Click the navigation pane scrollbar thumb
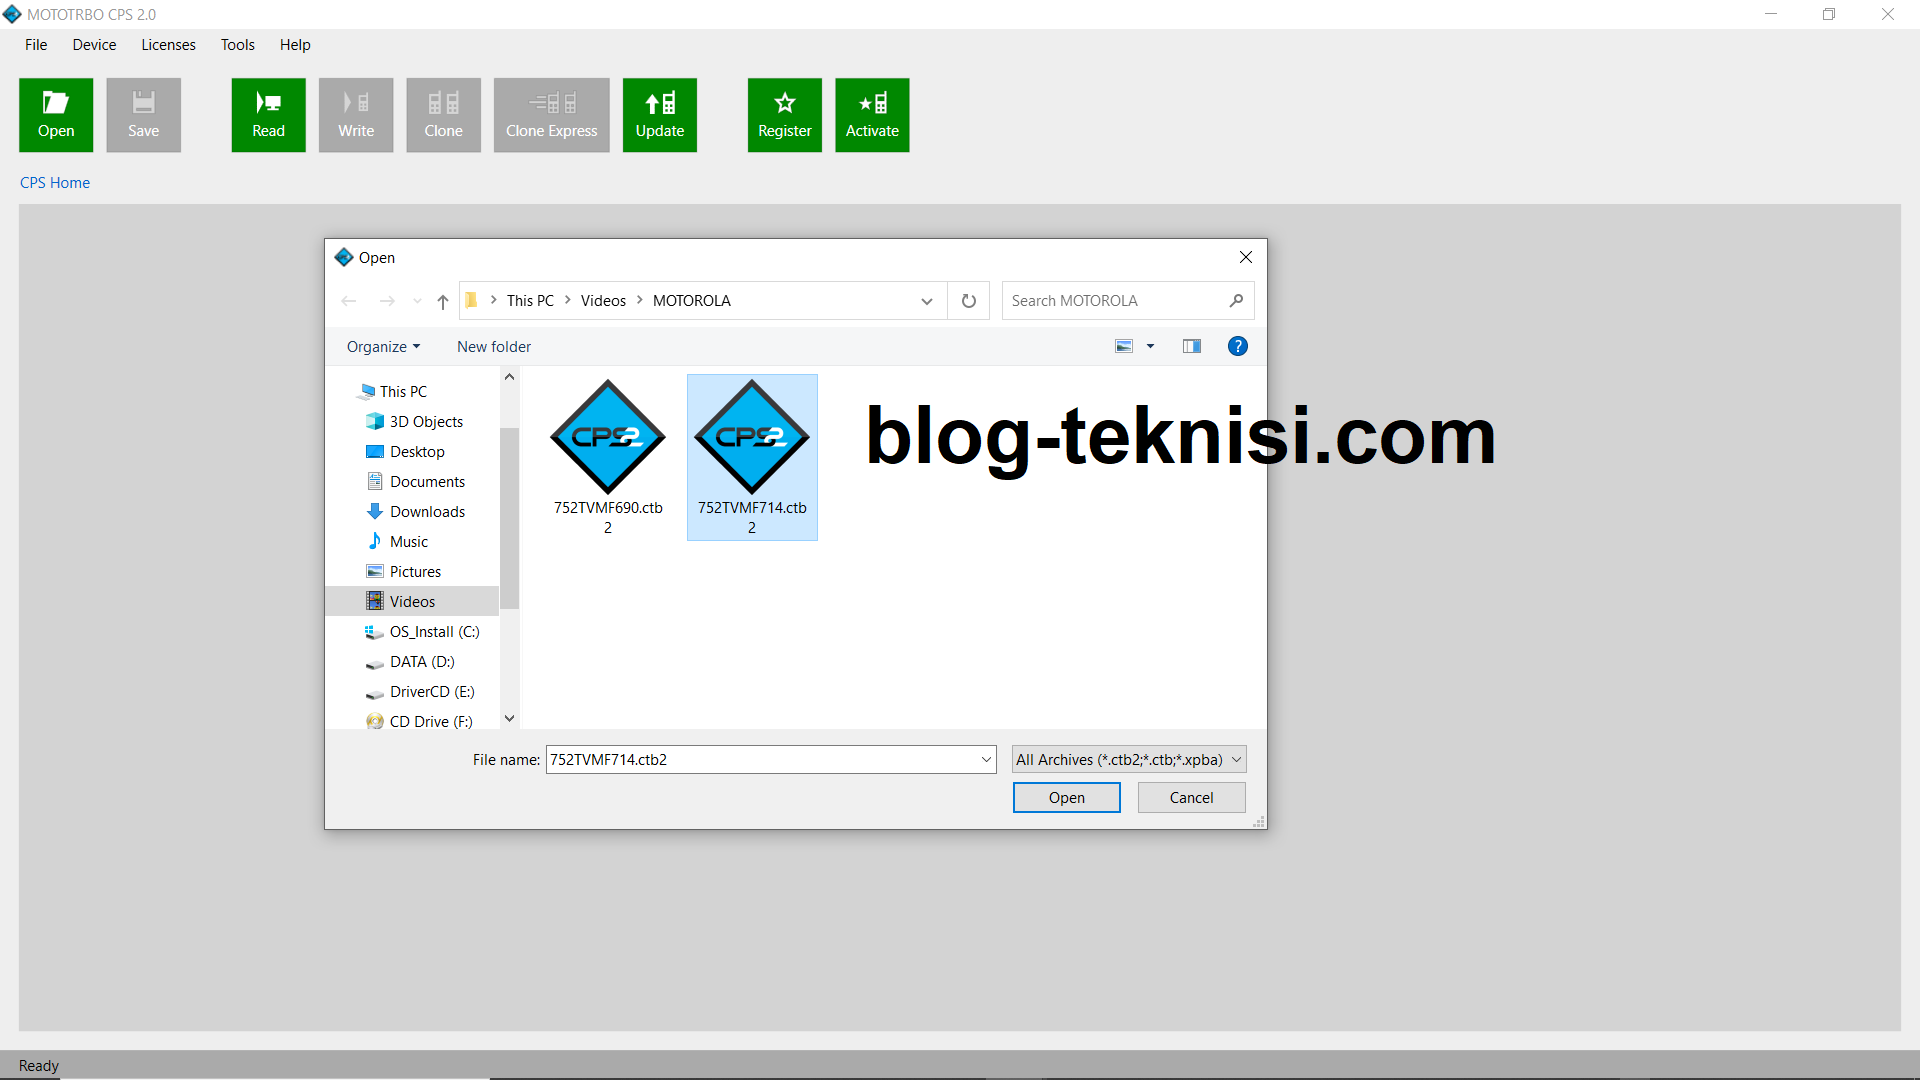The image size is (1920, 1080). click(x=509, y=518)
